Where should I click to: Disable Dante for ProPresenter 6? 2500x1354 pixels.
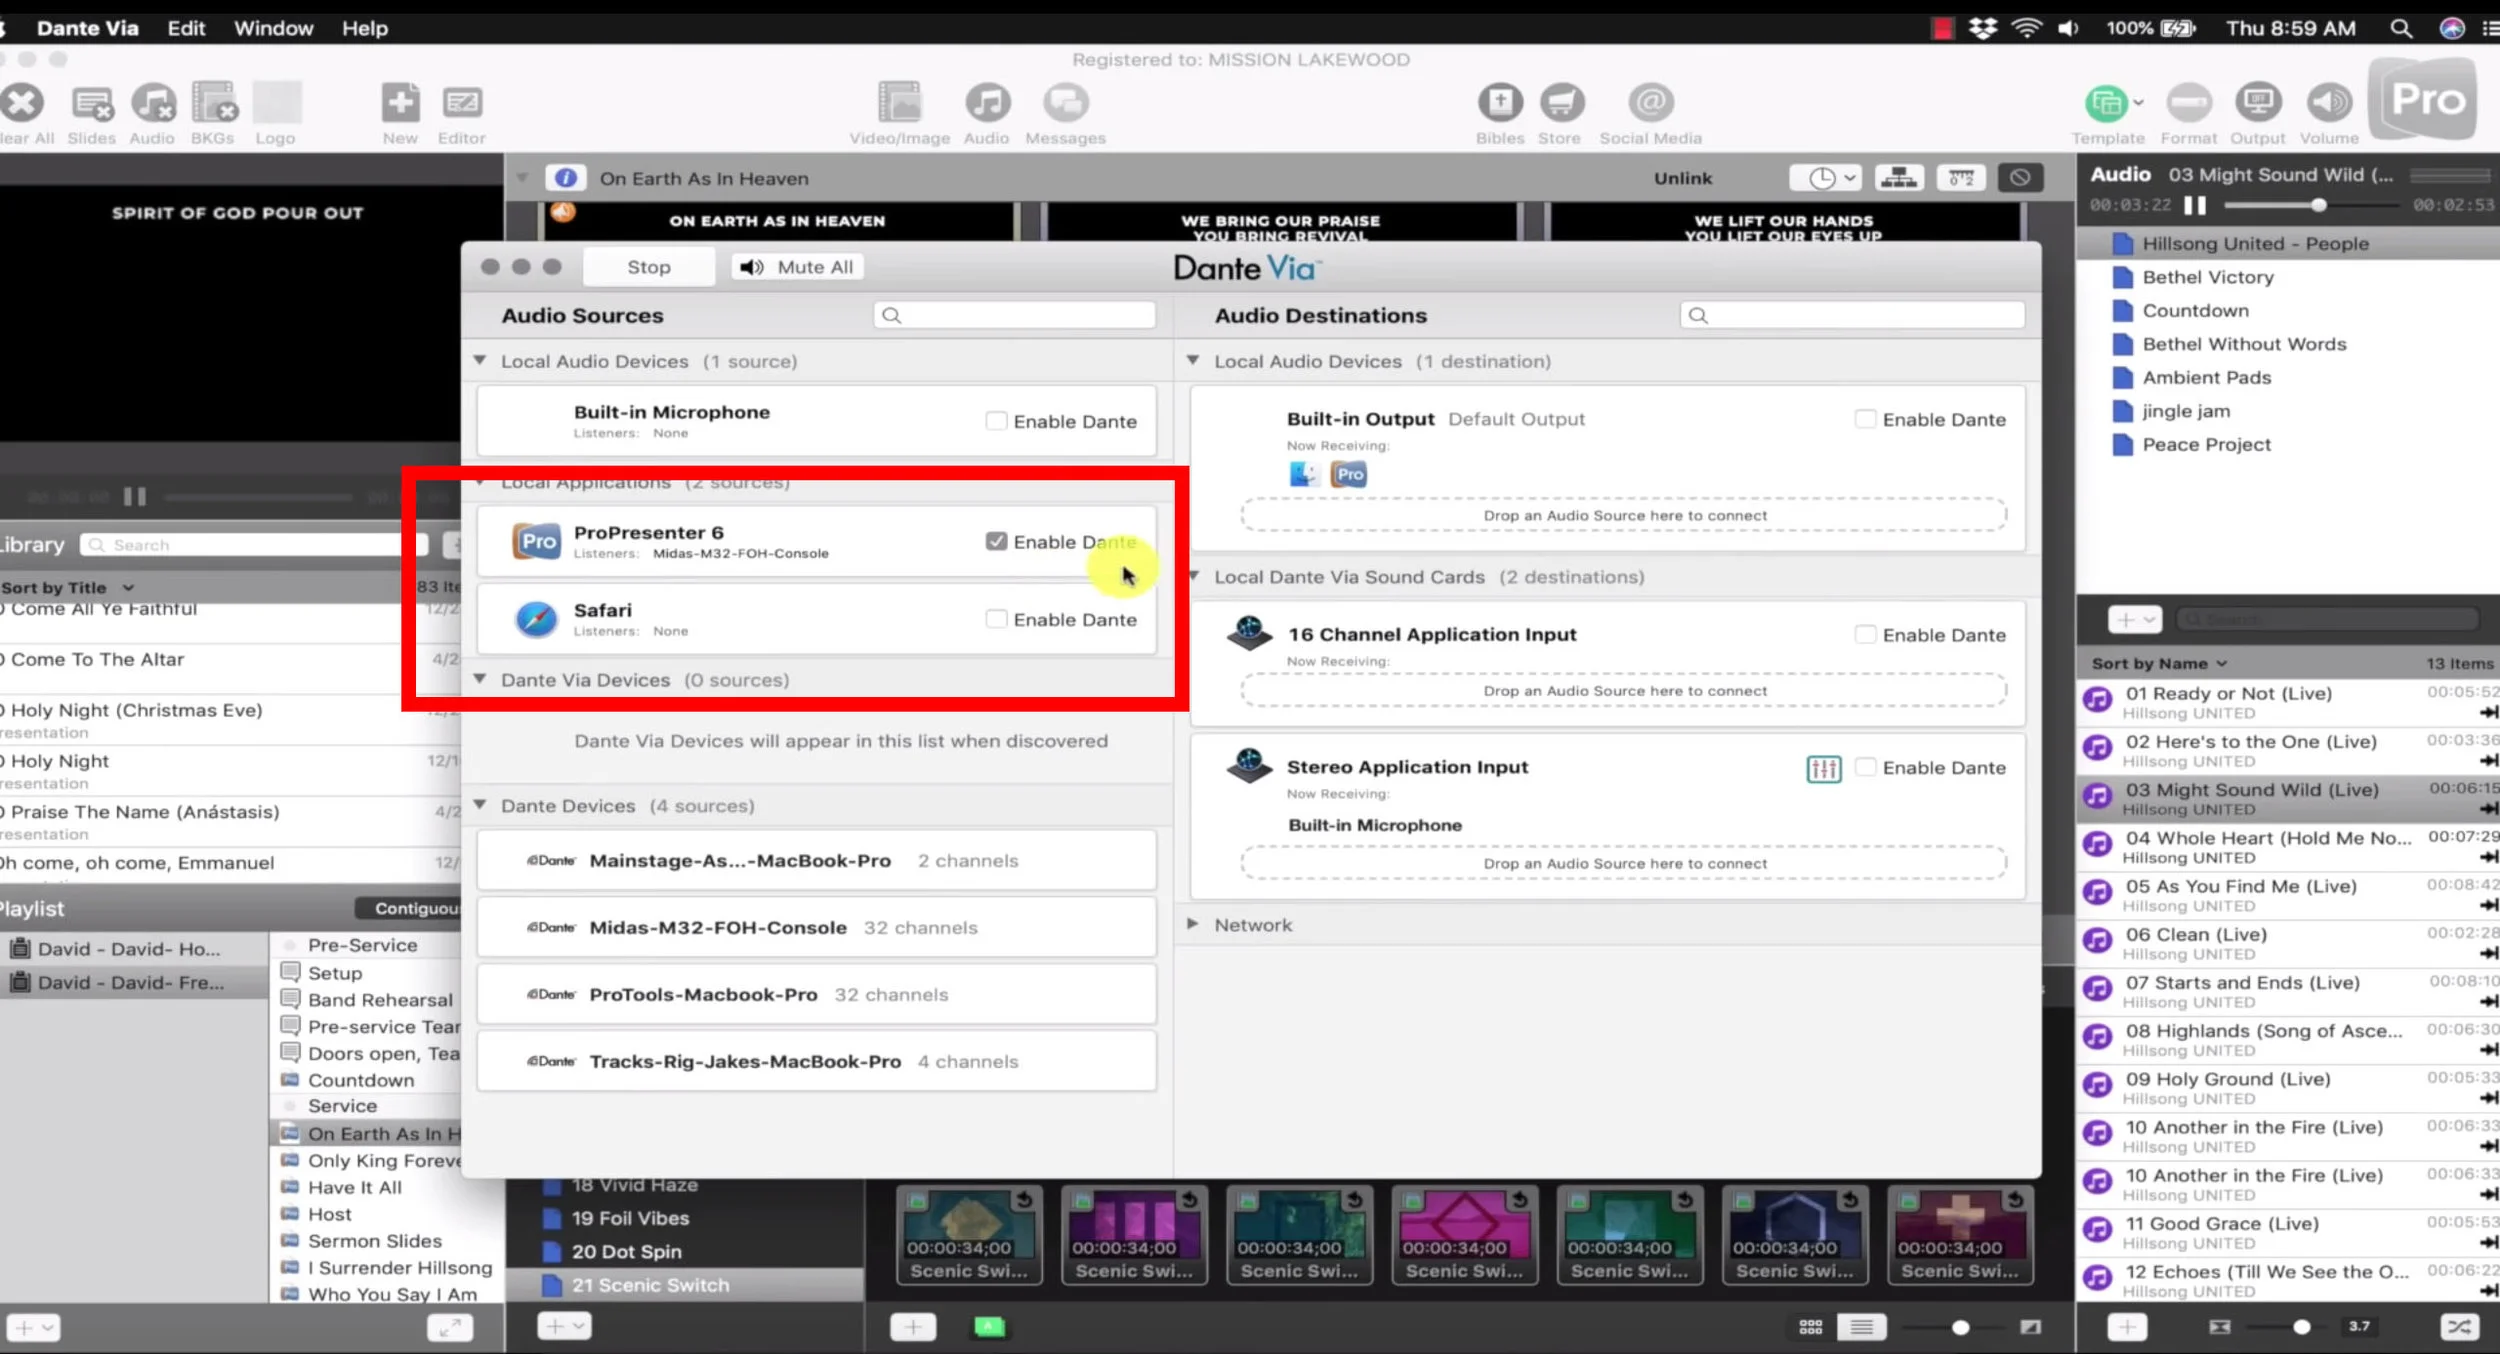996,541
